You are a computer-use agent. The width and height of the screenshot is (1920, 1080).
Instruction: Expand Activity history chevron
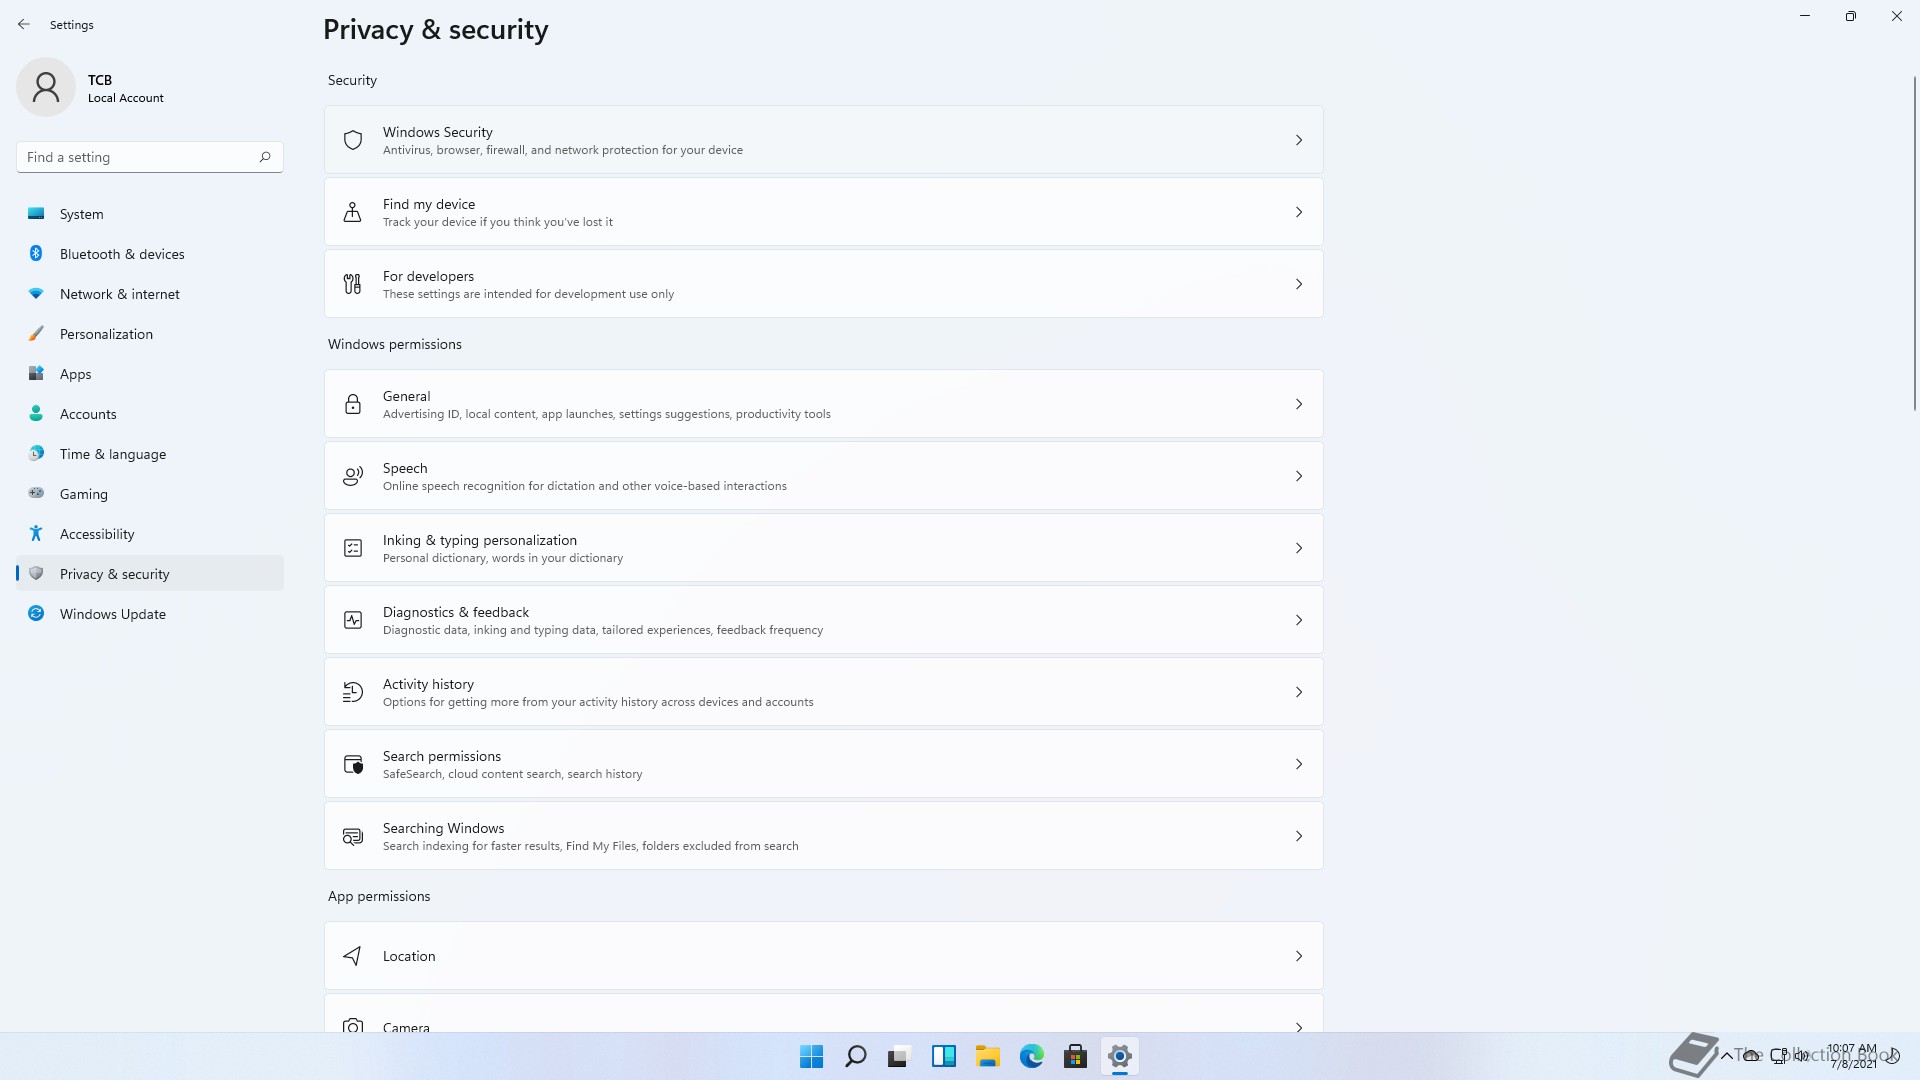(1299, 692)
